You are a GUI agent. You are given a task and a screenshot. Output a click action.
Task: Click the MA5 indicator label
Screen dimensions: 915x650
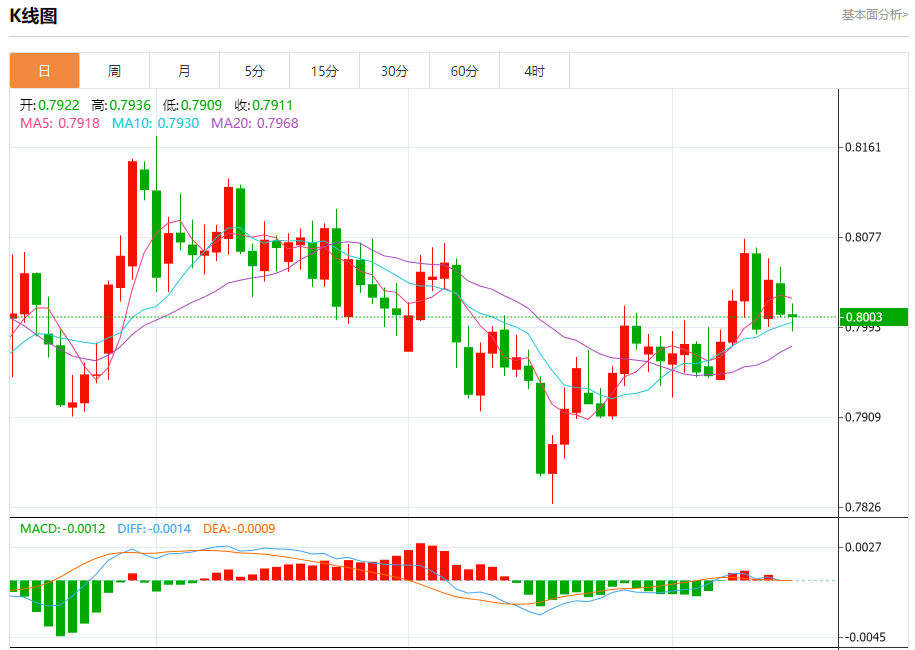60,123
